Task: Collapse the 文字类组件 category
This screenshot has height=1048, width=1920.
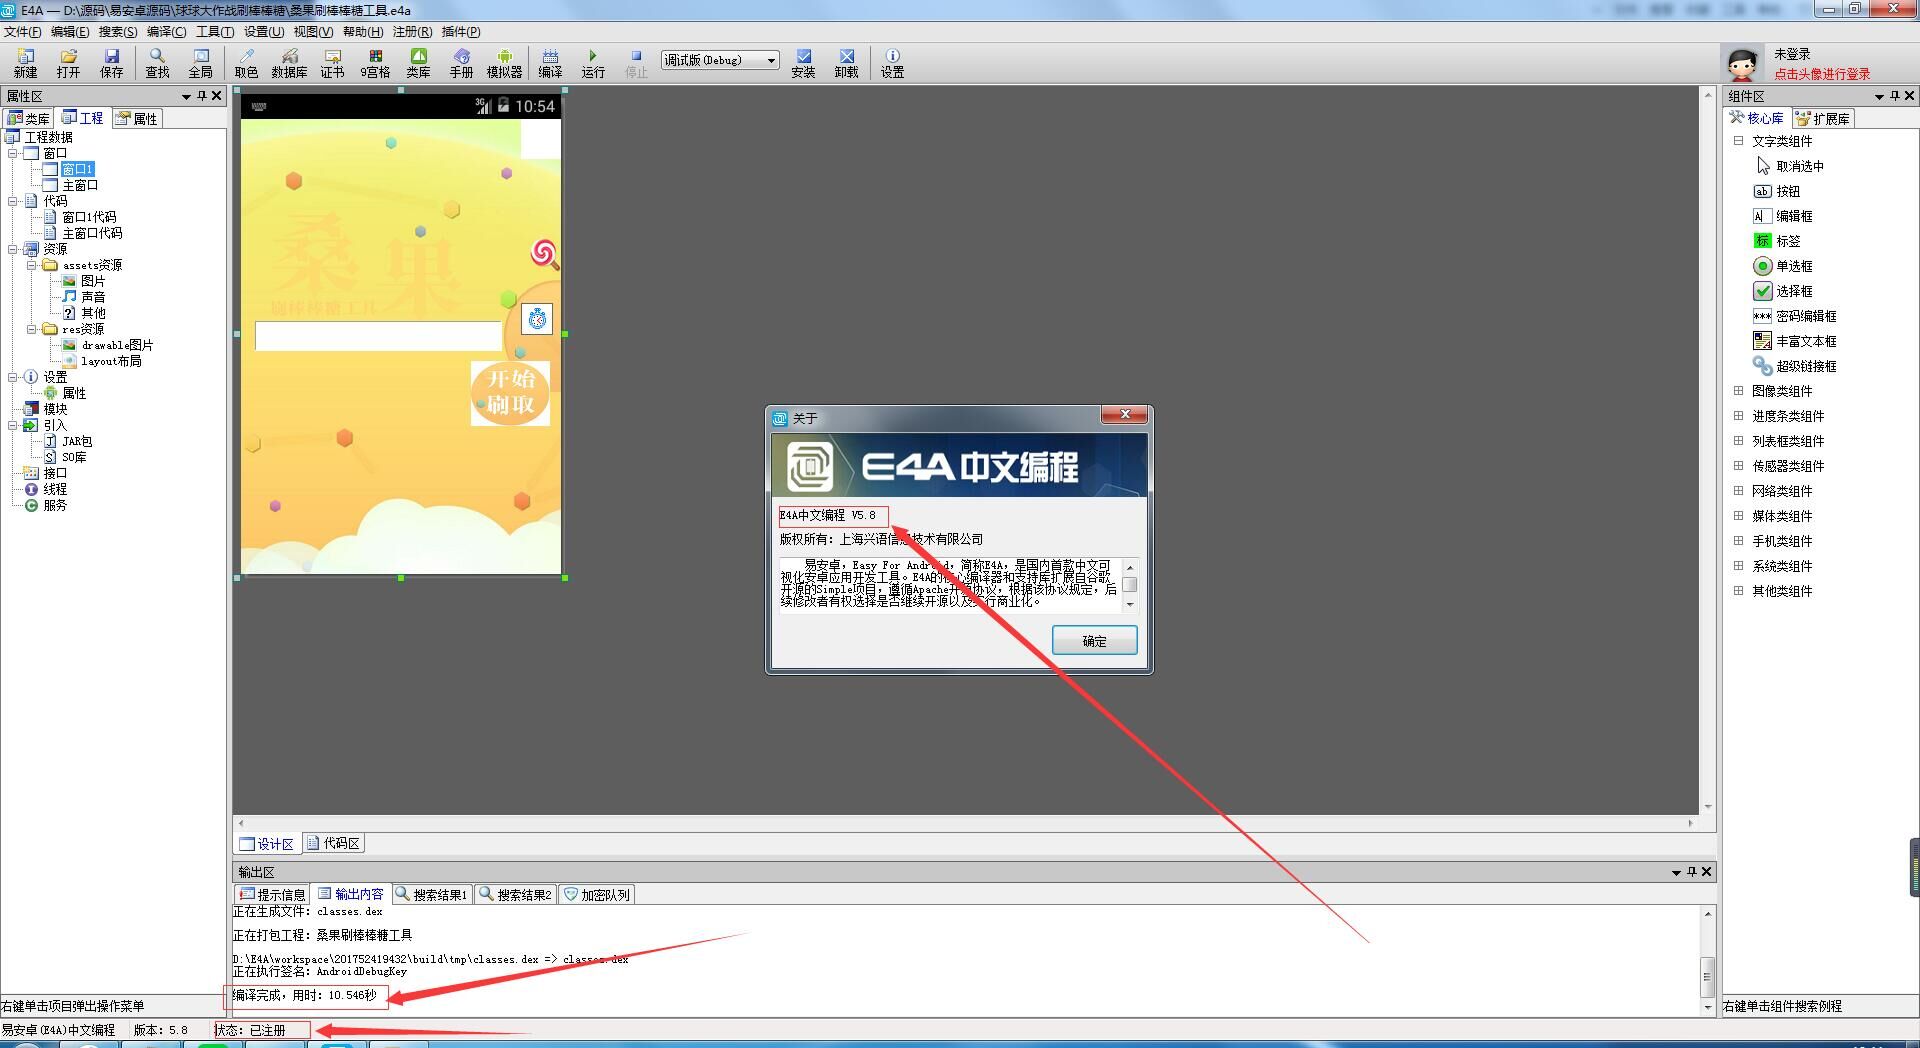Action: 1738,141
